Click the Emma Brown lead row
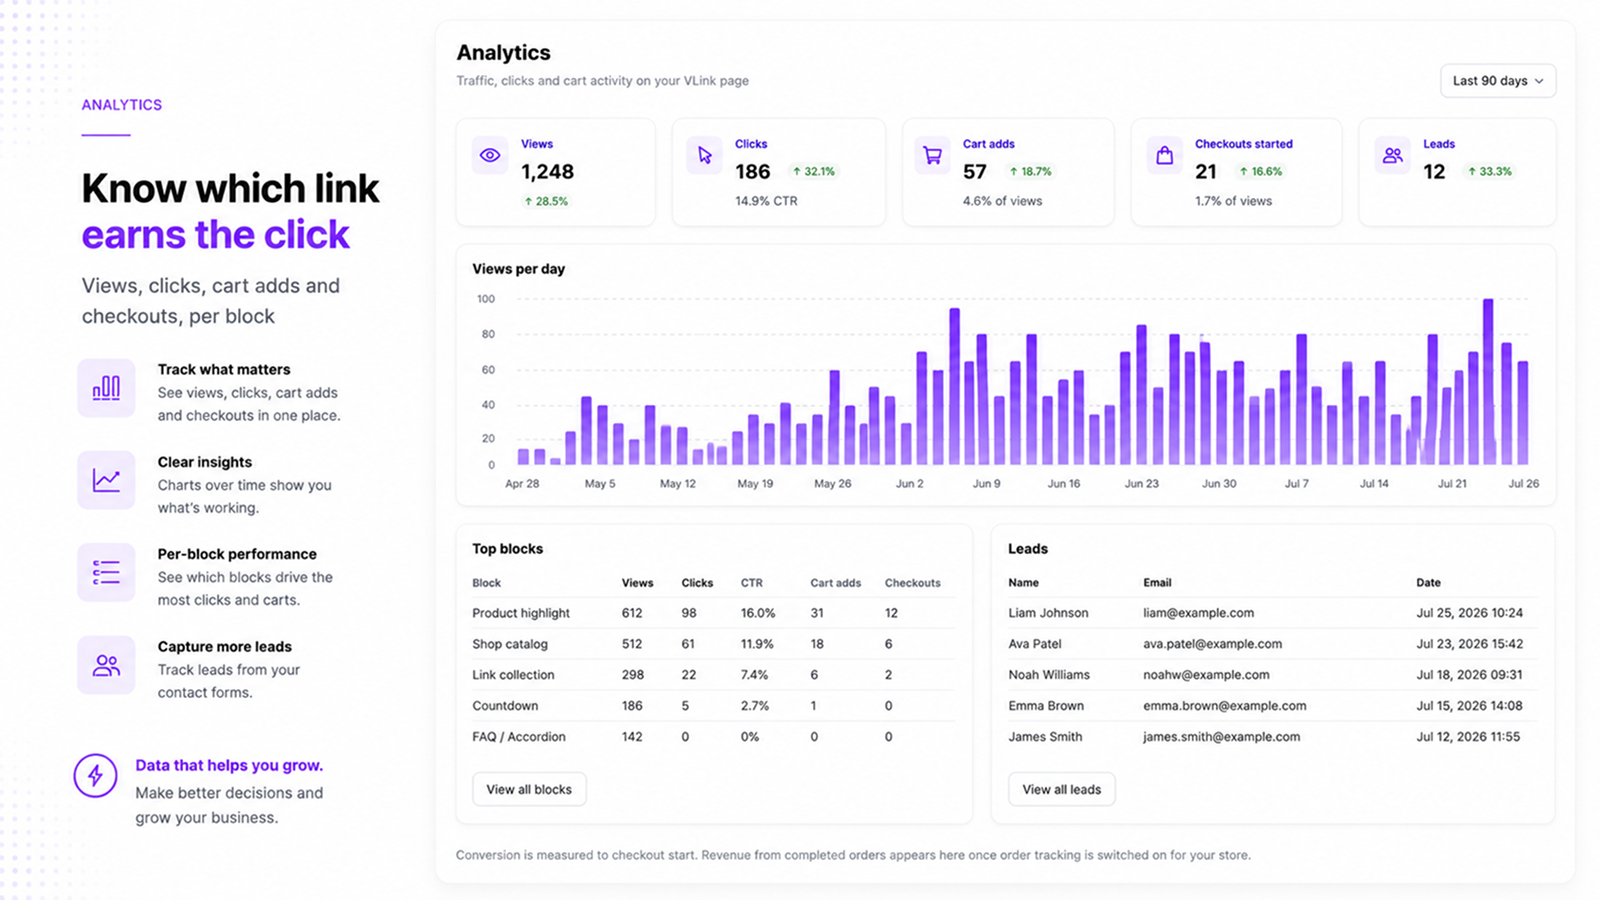 (x=1273, y=706)
